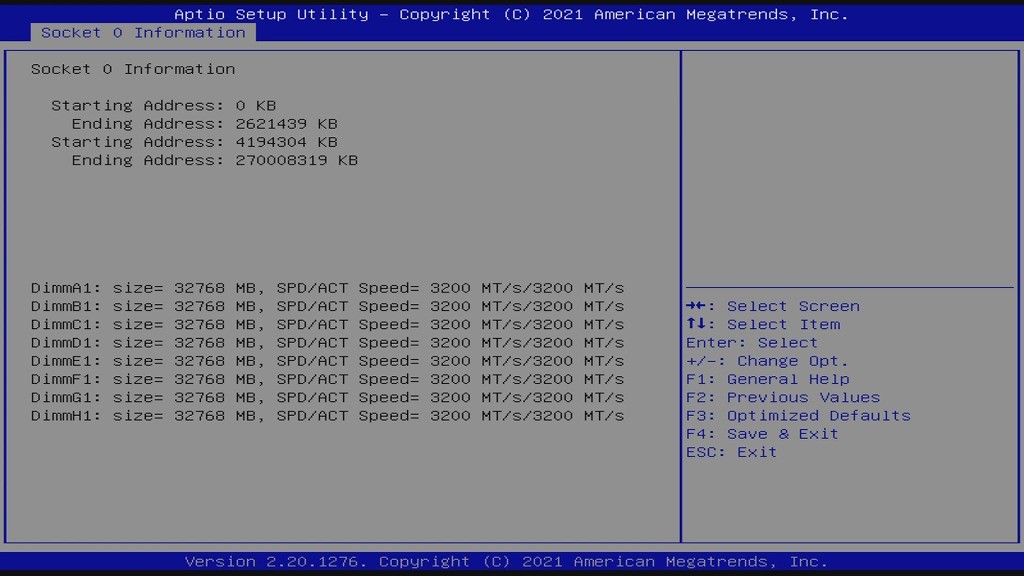
Task: Click the DimmC1 memory row
Action: click(x=327, y=325)
